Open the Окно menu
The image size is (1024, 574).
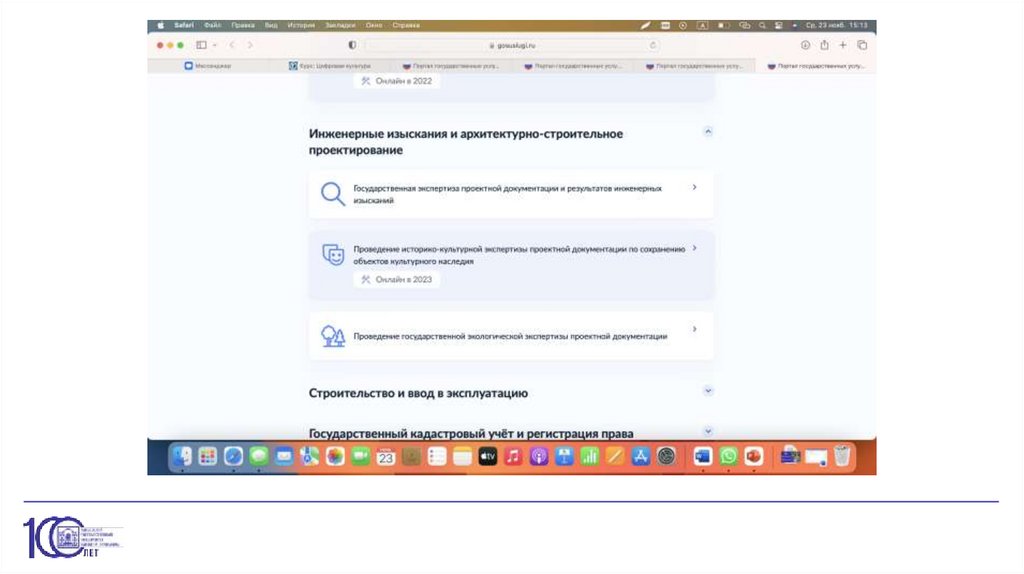pyautogui.click(x=374, y=25)
